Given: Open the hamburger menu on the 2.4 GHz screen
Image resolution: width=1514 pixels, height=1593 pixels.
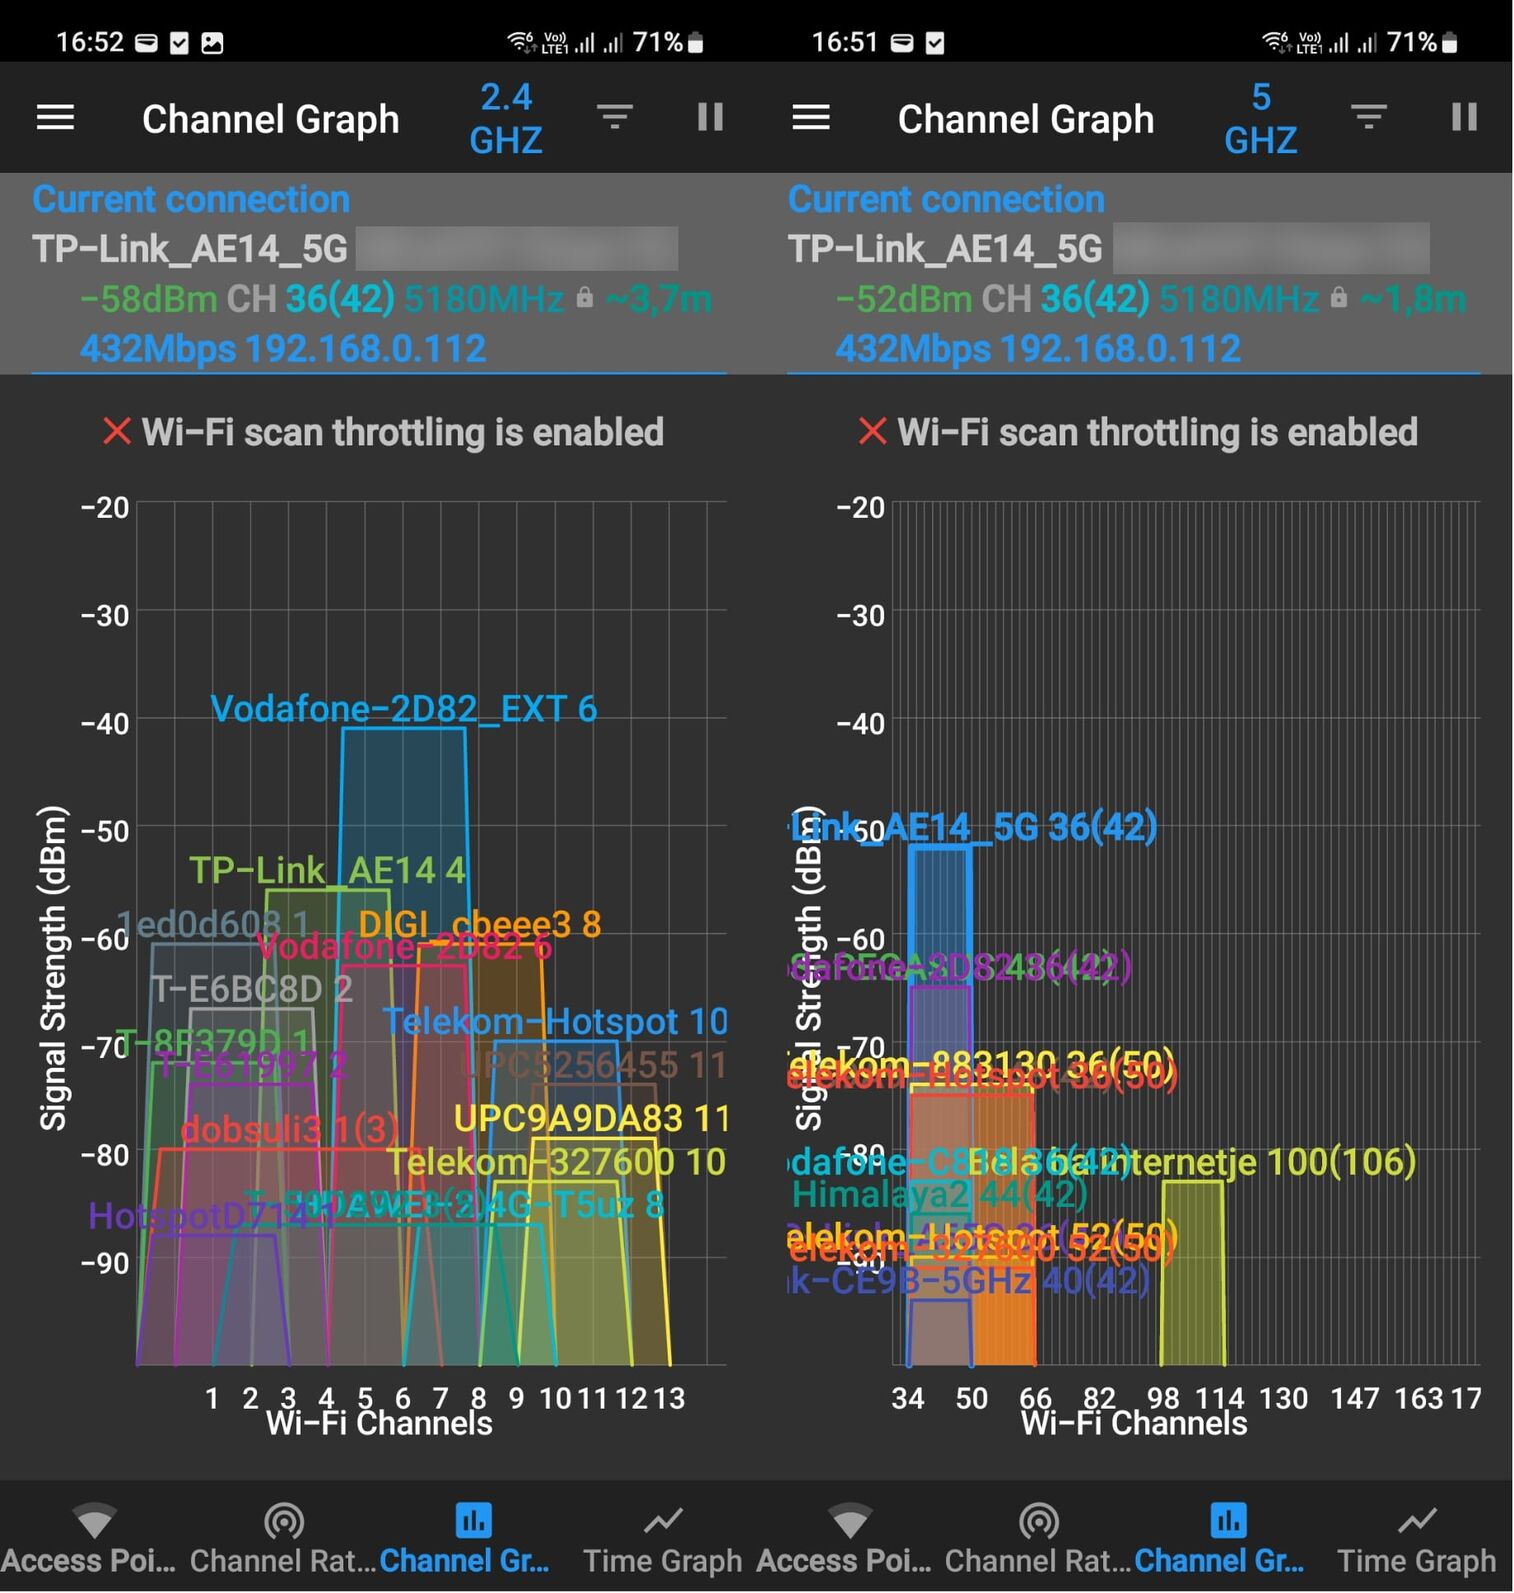Looking at the screenshot, I should click(x=56, y=118).
